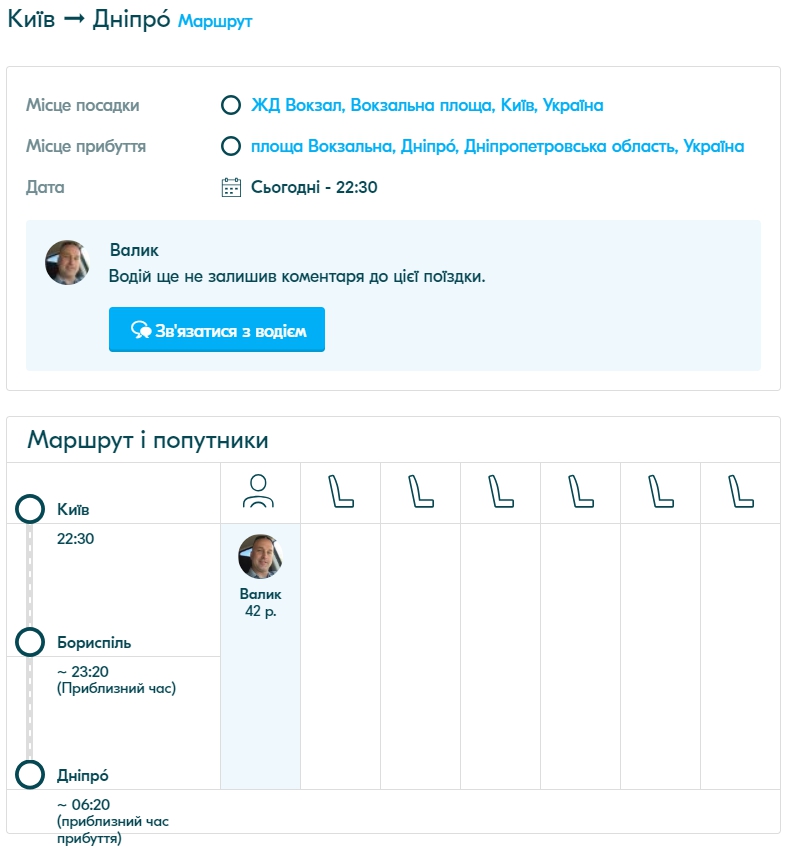Click the boarding place circle marker
Viewport: 803px width, 850px height.
(x=231, y=105)
